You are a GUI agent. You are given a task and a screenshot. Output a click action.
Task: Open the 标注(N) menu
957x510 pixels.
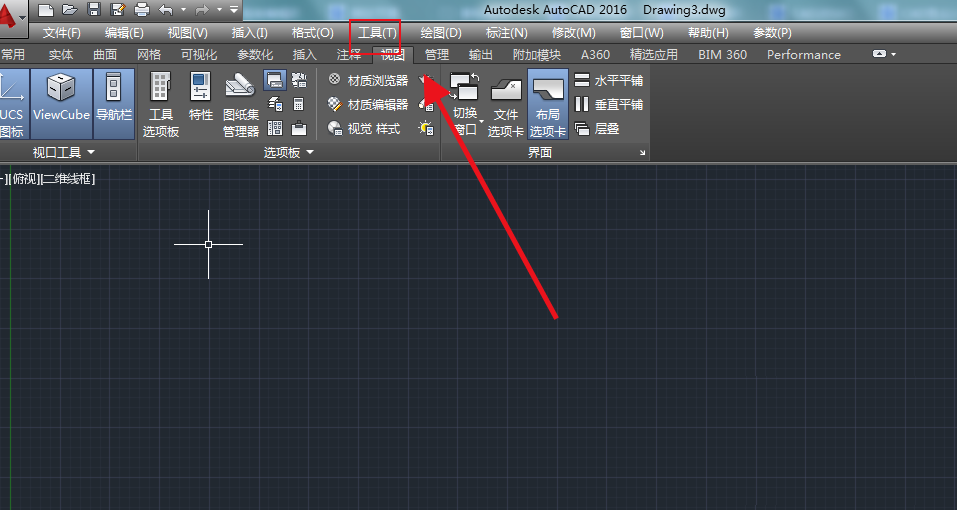click(x=507, y=33)
